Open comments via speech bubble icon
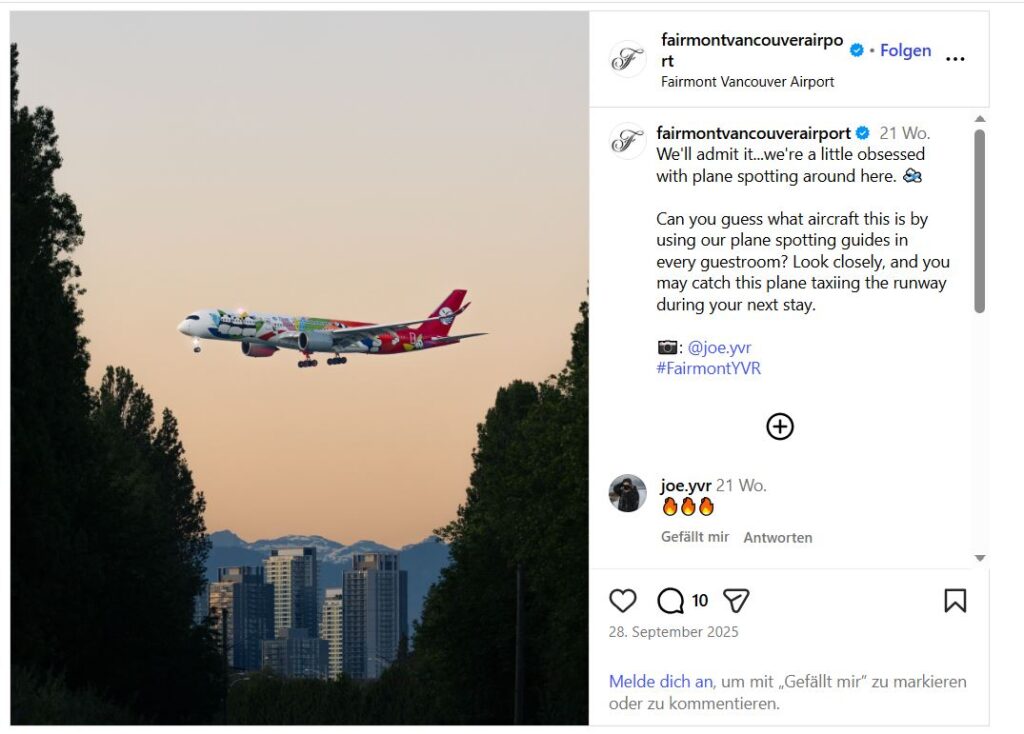The width and height of the screenshot is (1024, 734). [671, 601]
